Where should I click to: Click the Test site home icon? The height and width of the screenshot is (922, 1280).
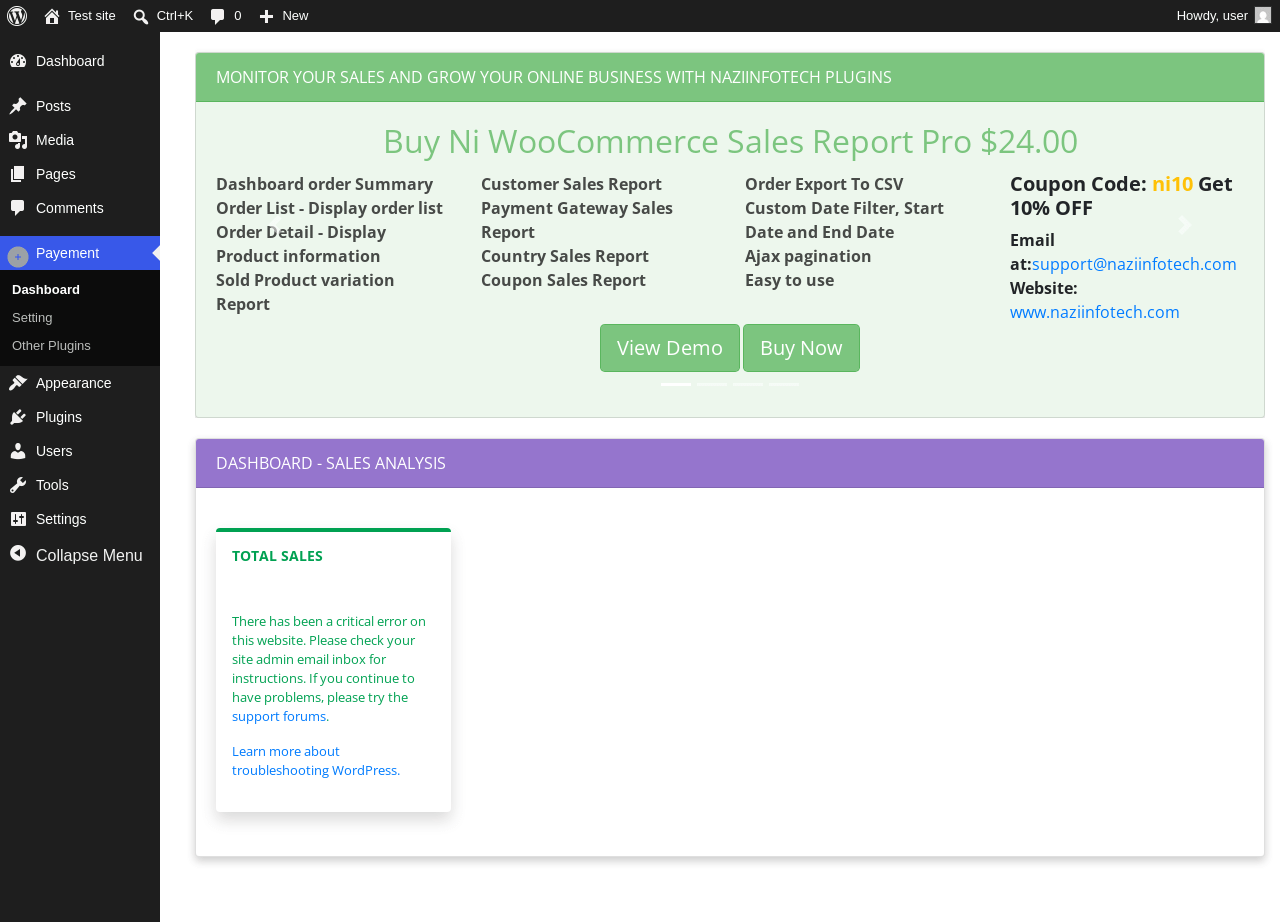[52, 16]
